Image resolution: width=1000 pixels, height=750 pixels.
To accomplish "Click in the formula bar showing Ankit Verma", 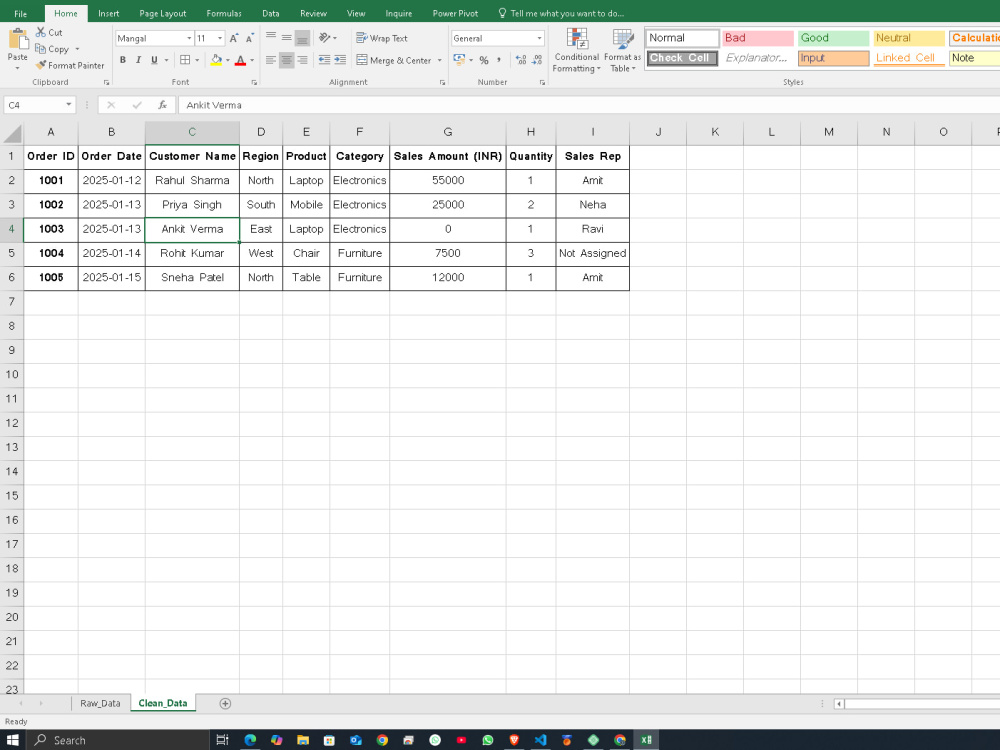I will pyautogui.click(x=589, y=105).
